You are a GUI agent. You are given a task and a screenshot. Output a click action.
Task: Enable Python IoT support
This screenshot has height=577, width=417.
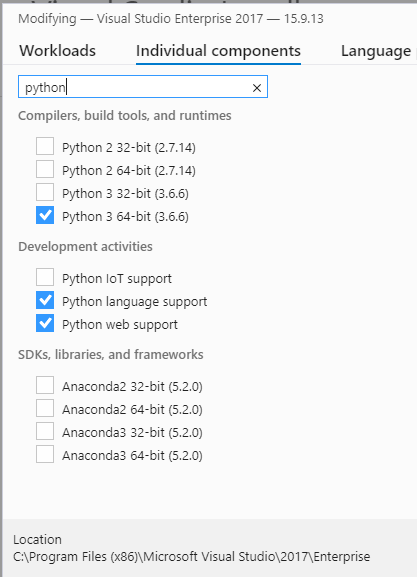[45, 277]
